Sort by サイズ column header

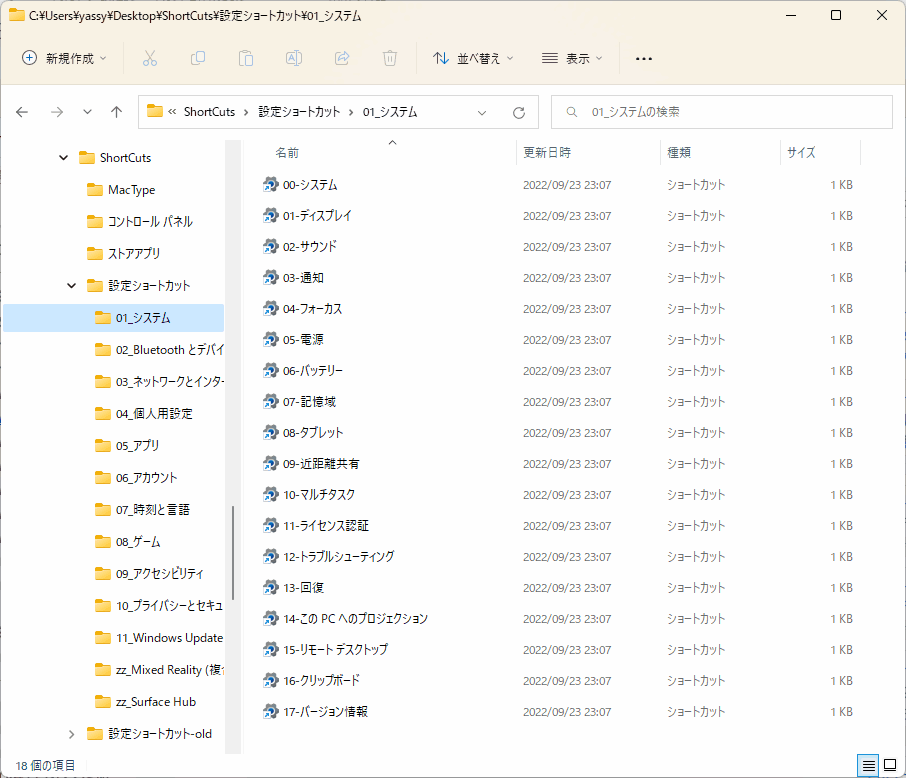(801, 153)
